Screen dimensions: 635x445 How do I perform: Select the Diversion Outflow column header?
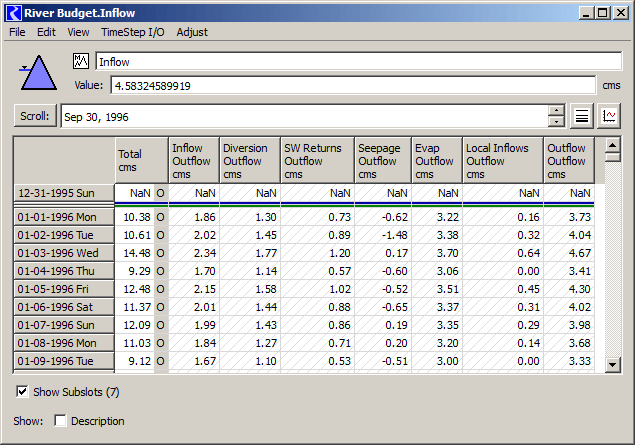250,160
